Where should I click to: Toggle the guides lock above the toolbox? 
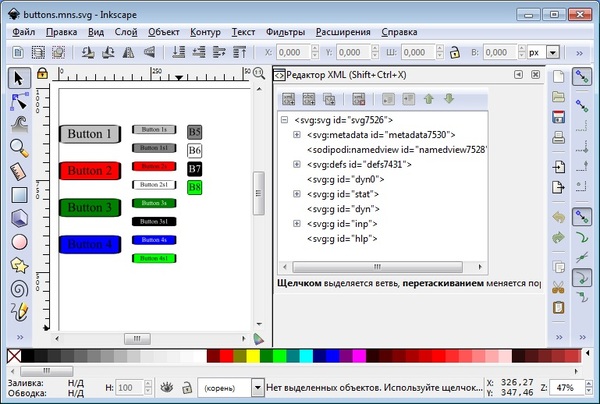pyautogui.click(x=42, y=73)
